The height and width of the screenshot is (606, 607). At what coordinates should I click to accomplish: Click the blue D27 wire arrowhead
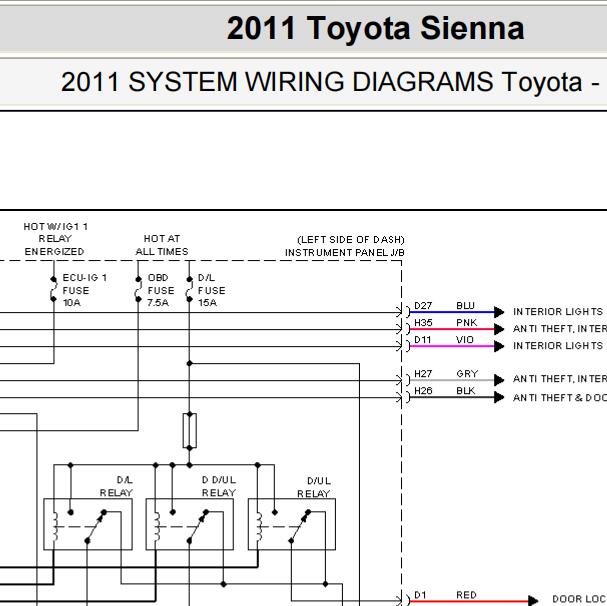tap(499, 312)
